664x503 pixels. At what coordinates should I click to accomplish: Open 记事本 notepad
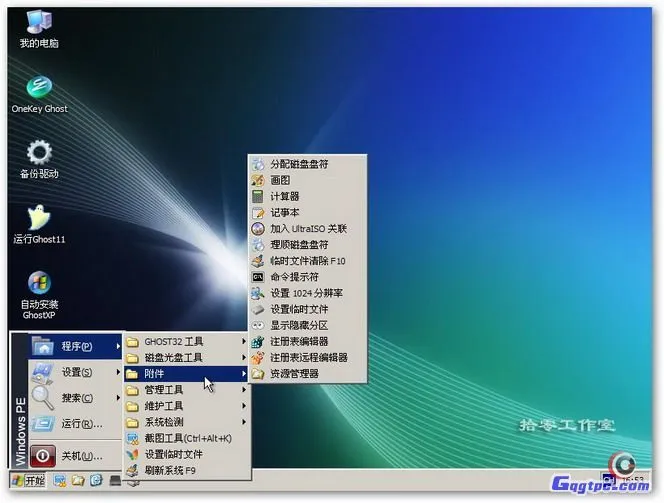click(307, 212)
